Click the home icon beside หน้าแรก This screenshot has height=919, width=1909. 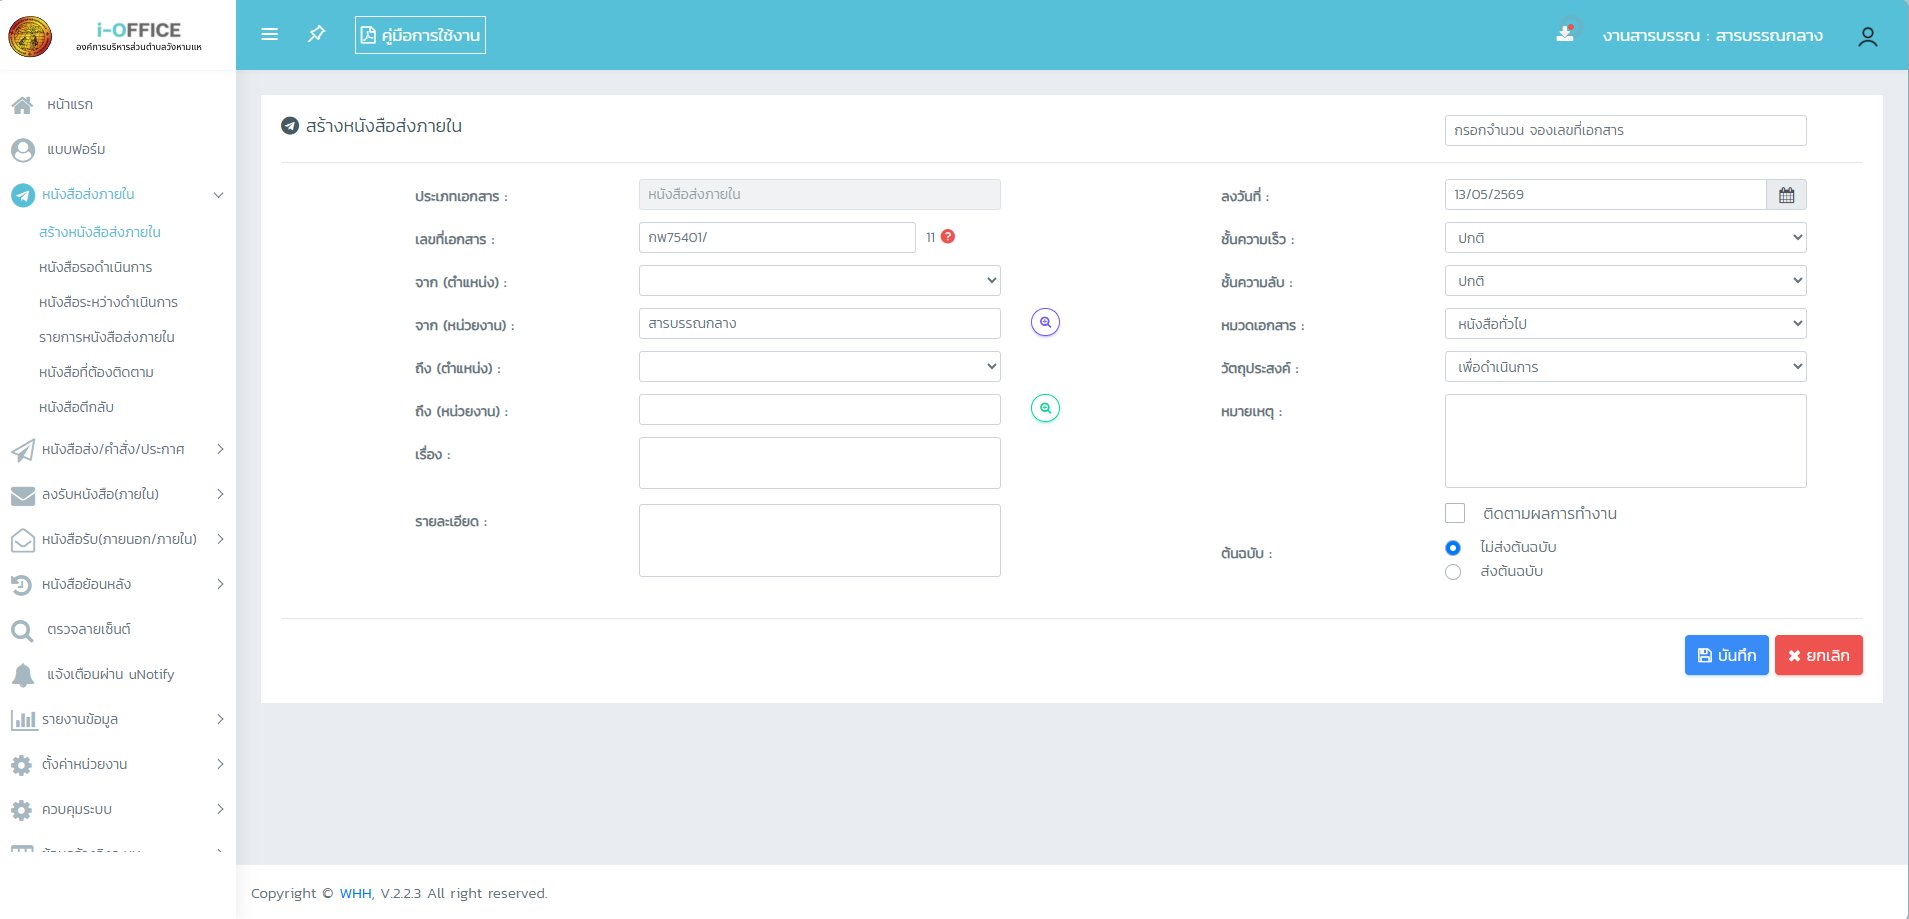point(22,105)
